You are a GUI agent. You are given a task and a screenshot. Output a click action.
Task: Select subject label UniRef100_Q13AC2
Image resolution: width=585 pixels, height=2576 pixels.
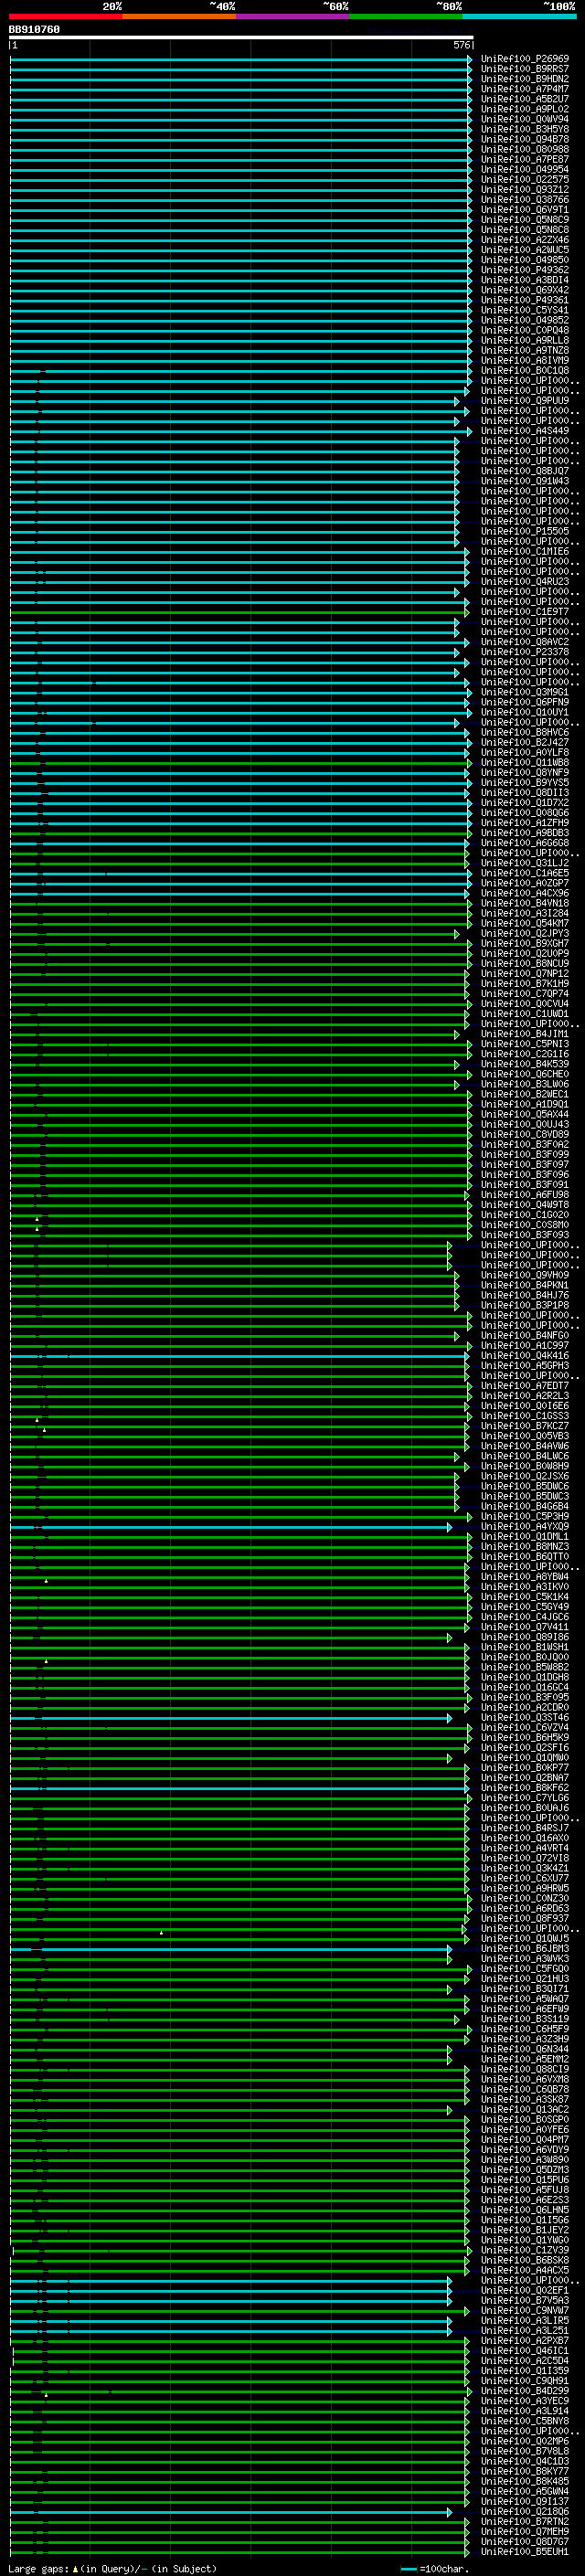click(525, 2109)
